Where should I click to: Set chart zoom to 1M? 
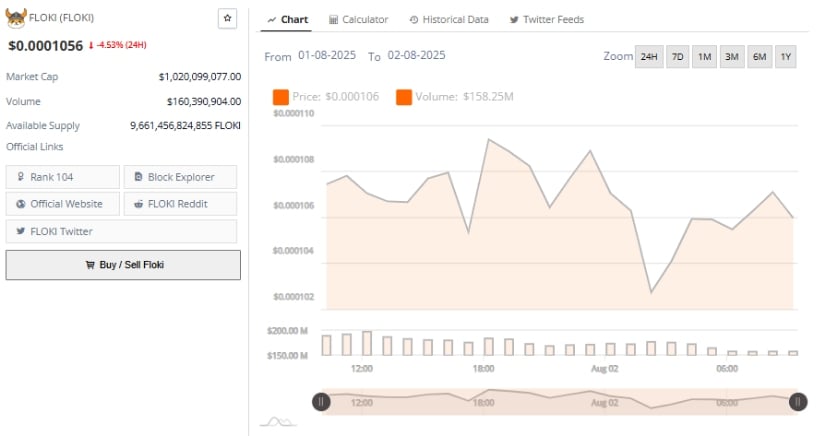point(705,57)
